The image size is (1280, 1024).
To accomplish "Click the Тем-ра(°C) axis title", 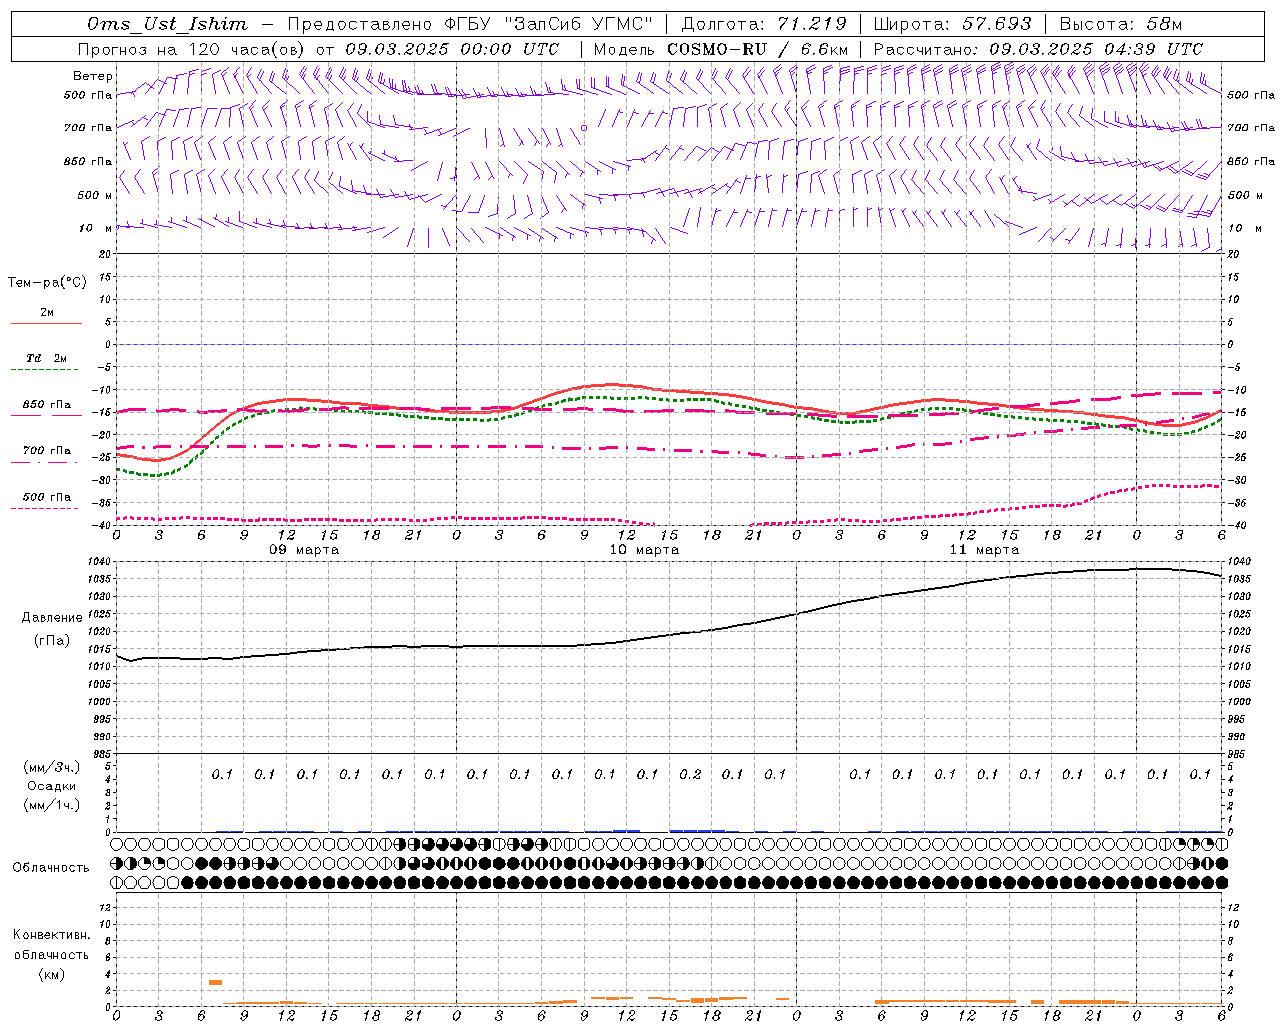I will (x=47, y=283).
